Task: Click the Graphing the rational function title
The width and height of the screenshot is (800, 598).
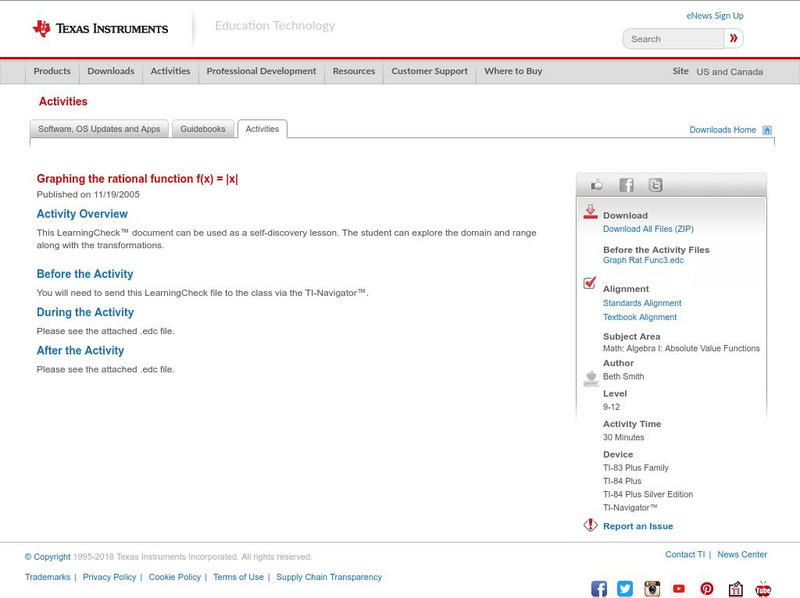Action: (137, 179)
